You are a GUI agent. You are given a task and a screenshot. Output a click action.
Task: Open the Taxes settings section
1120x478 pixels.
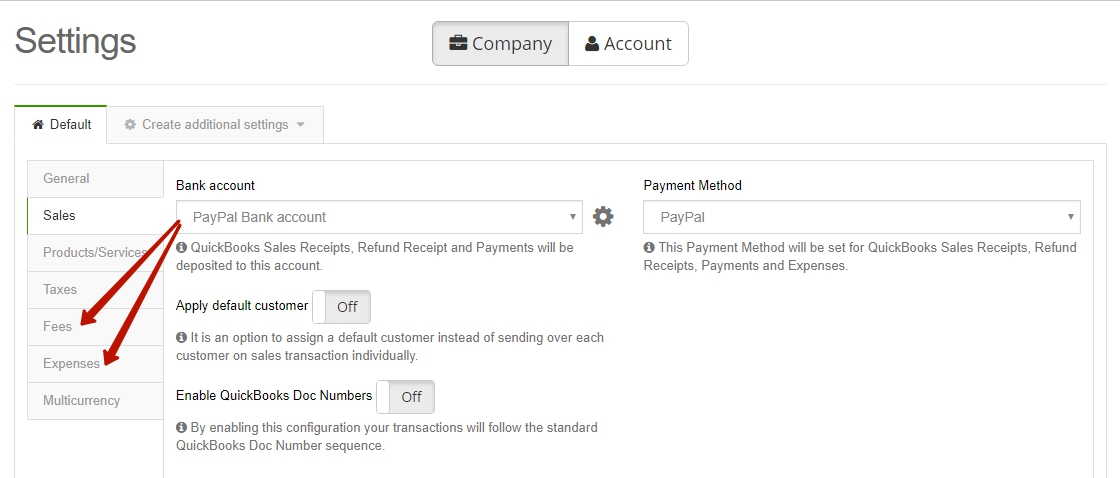(x=96, y=289)
